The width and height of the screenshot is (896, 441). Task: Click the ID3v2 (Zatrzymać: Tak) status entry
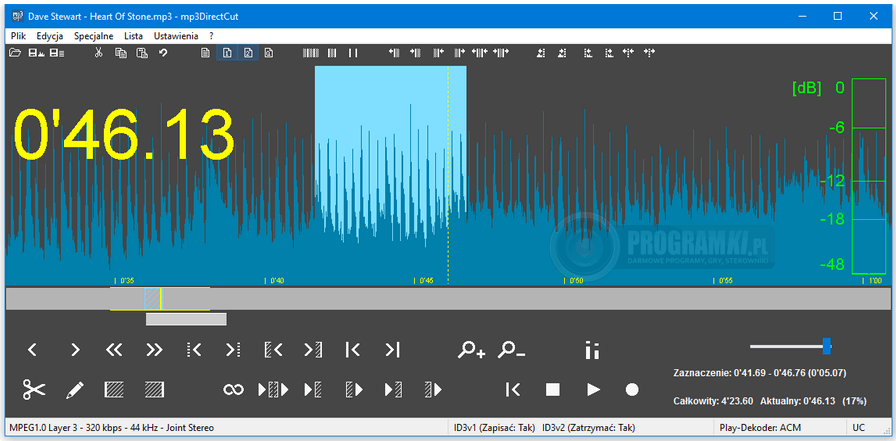(x=589, y=427)
